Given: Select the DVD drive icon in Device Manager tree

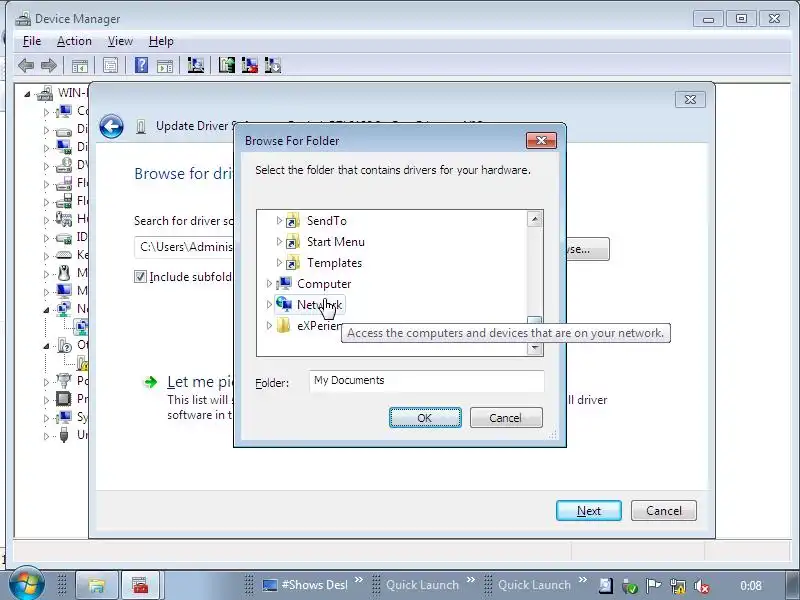Looking at the screenshot, I should (x=64, y=165).
